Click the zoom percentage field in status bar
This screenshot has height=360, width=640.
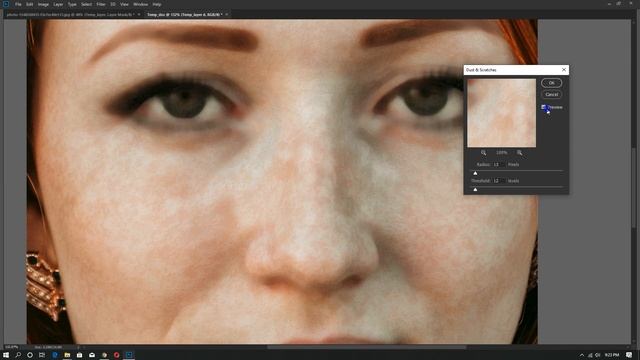(12, 347)
